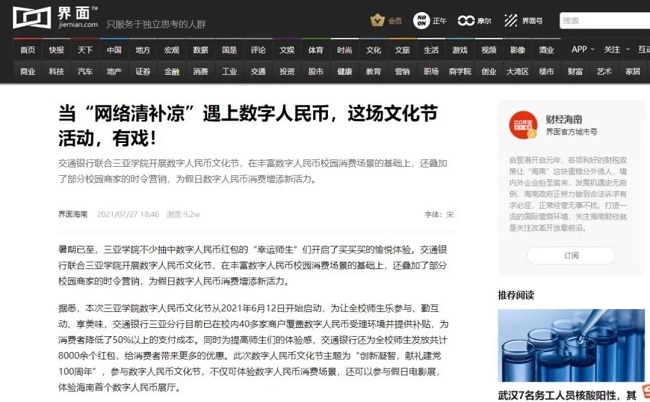Go to the 体育 sports section

[315, 50]
